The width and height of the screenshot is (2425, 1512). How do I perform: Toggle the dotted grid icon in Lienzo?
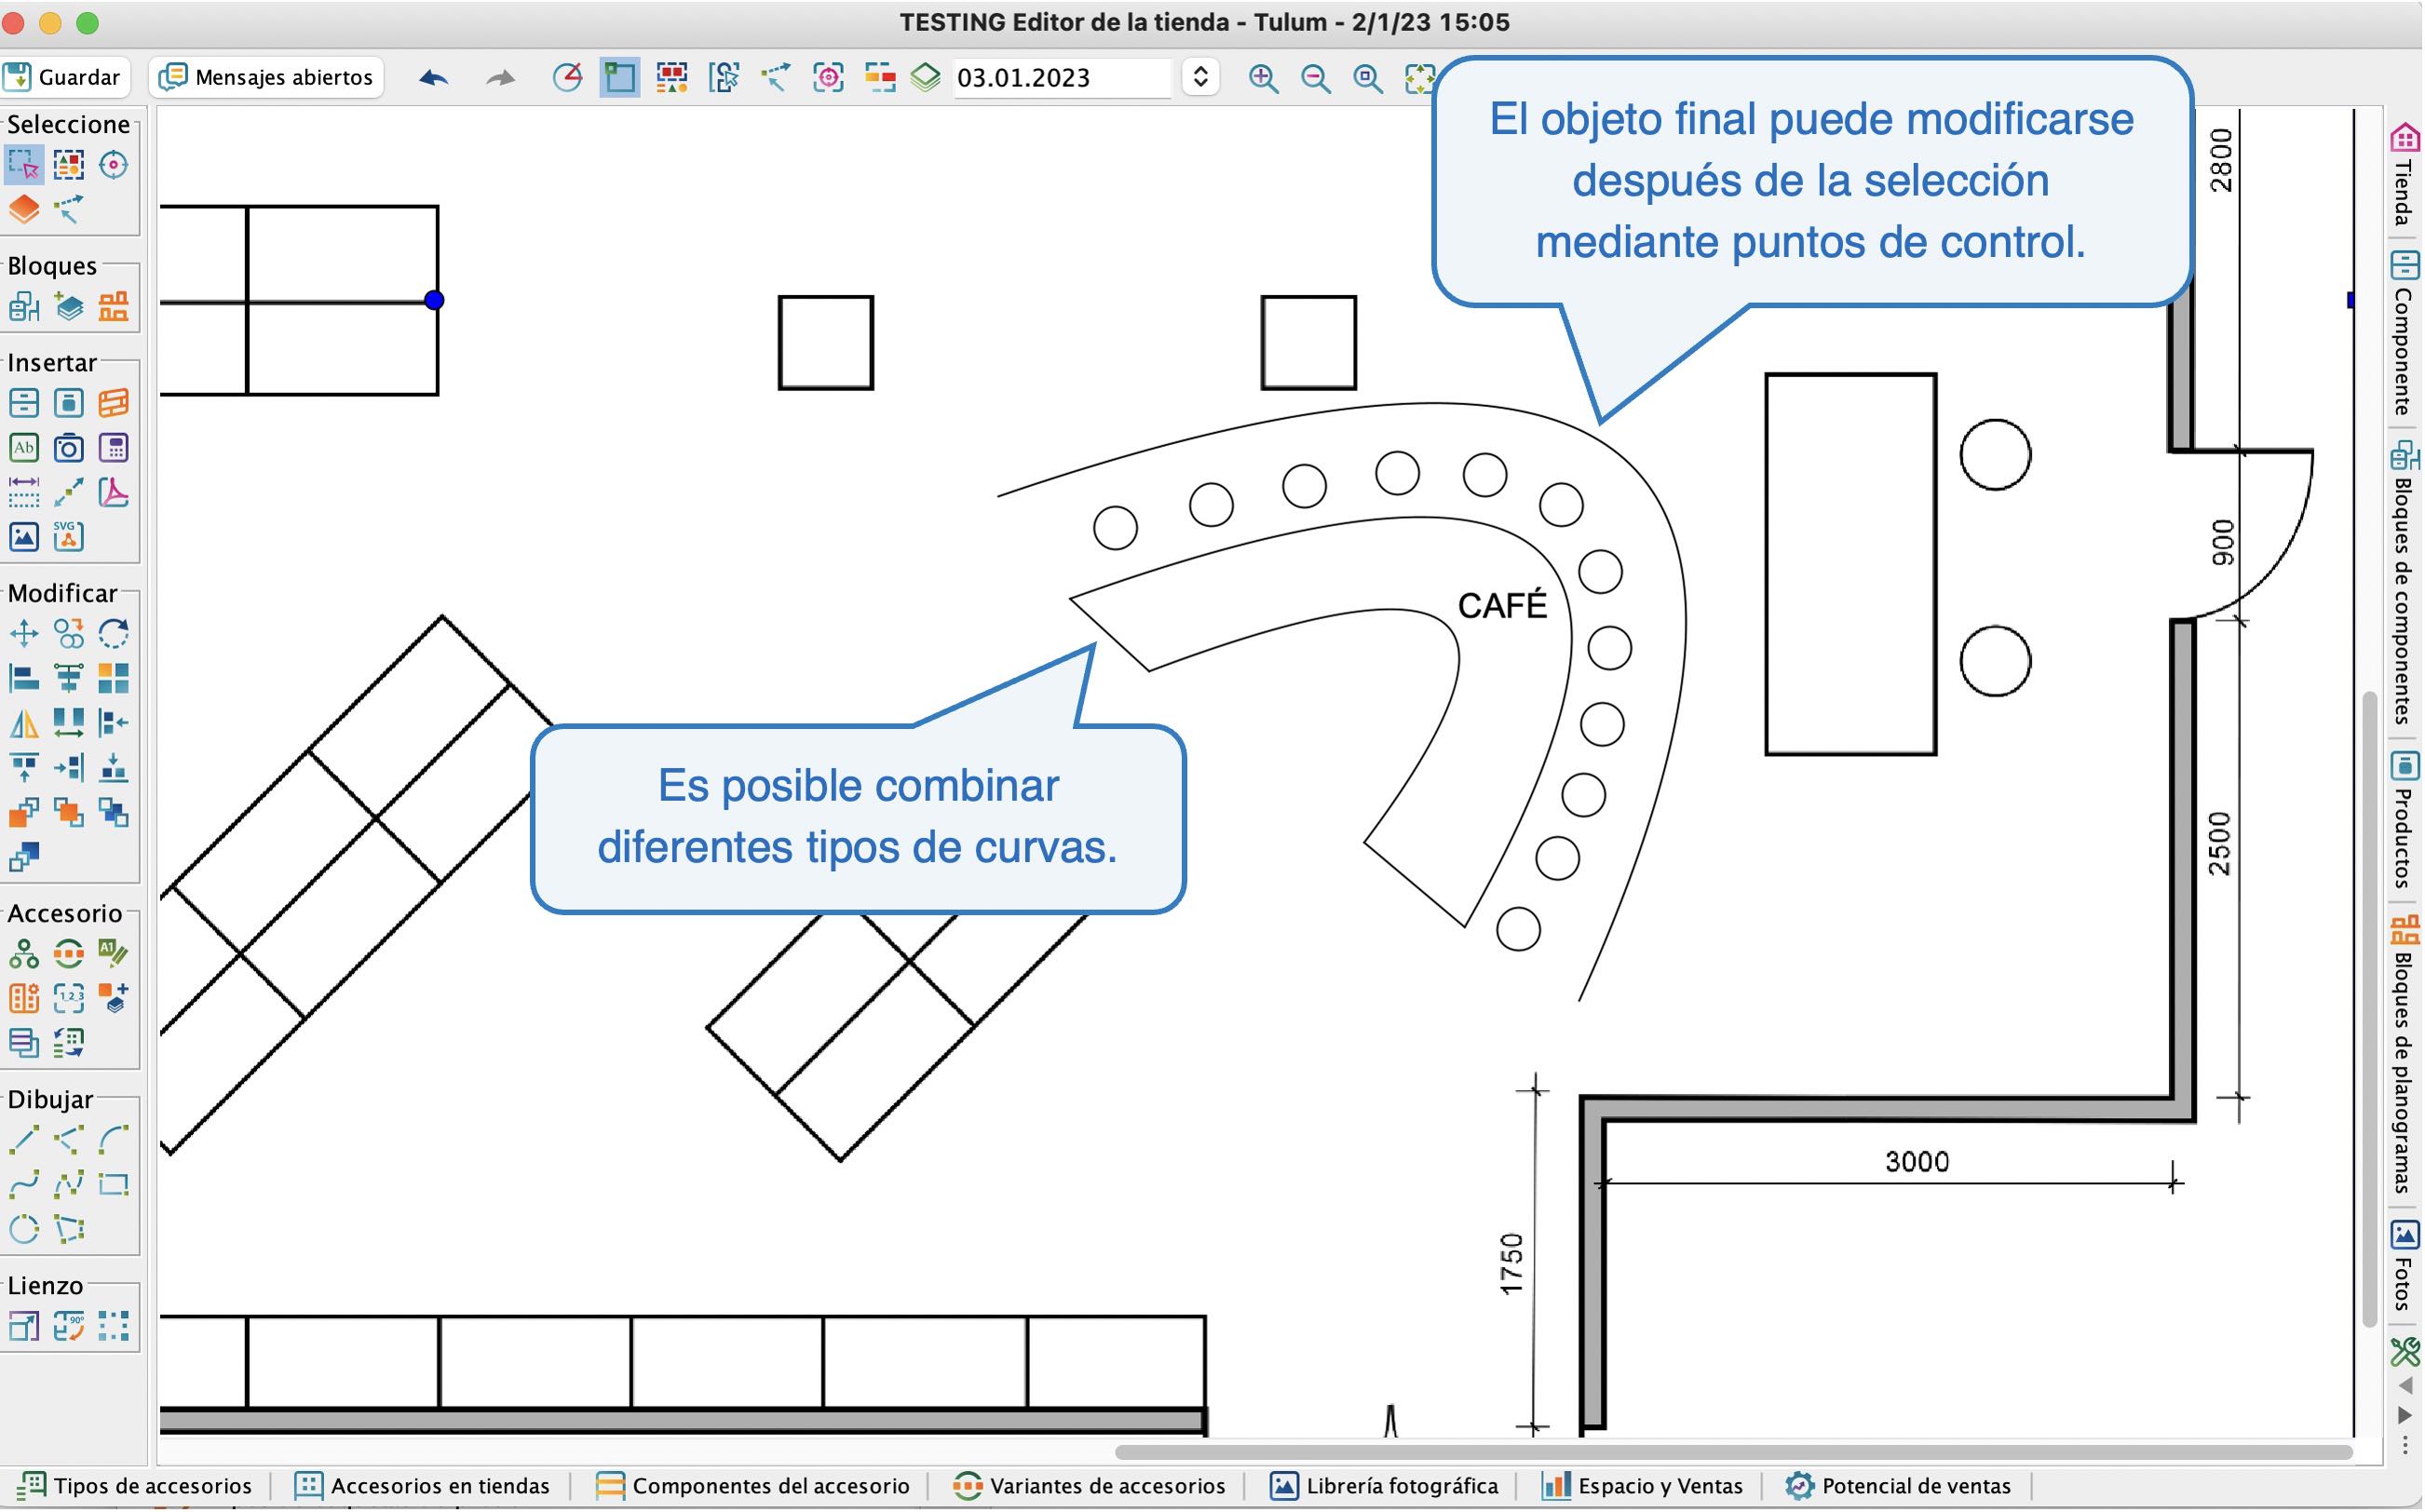[x=113, y=1327]
